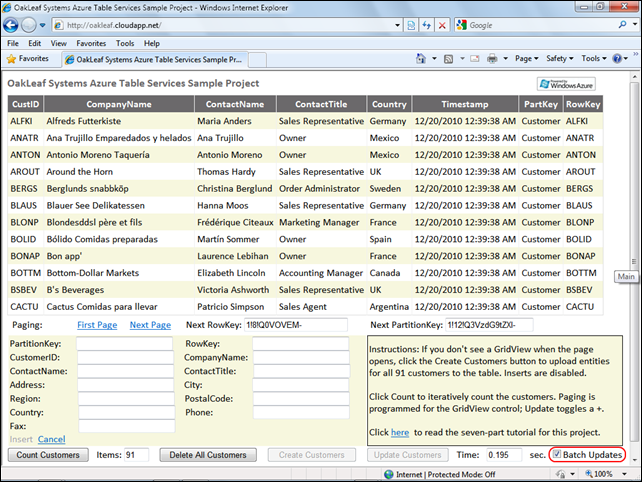Image resolution: width=642 pixels, height=482 pixels.
Task: Click the Print icon in command bar
Action: click(x=491, y=59)
